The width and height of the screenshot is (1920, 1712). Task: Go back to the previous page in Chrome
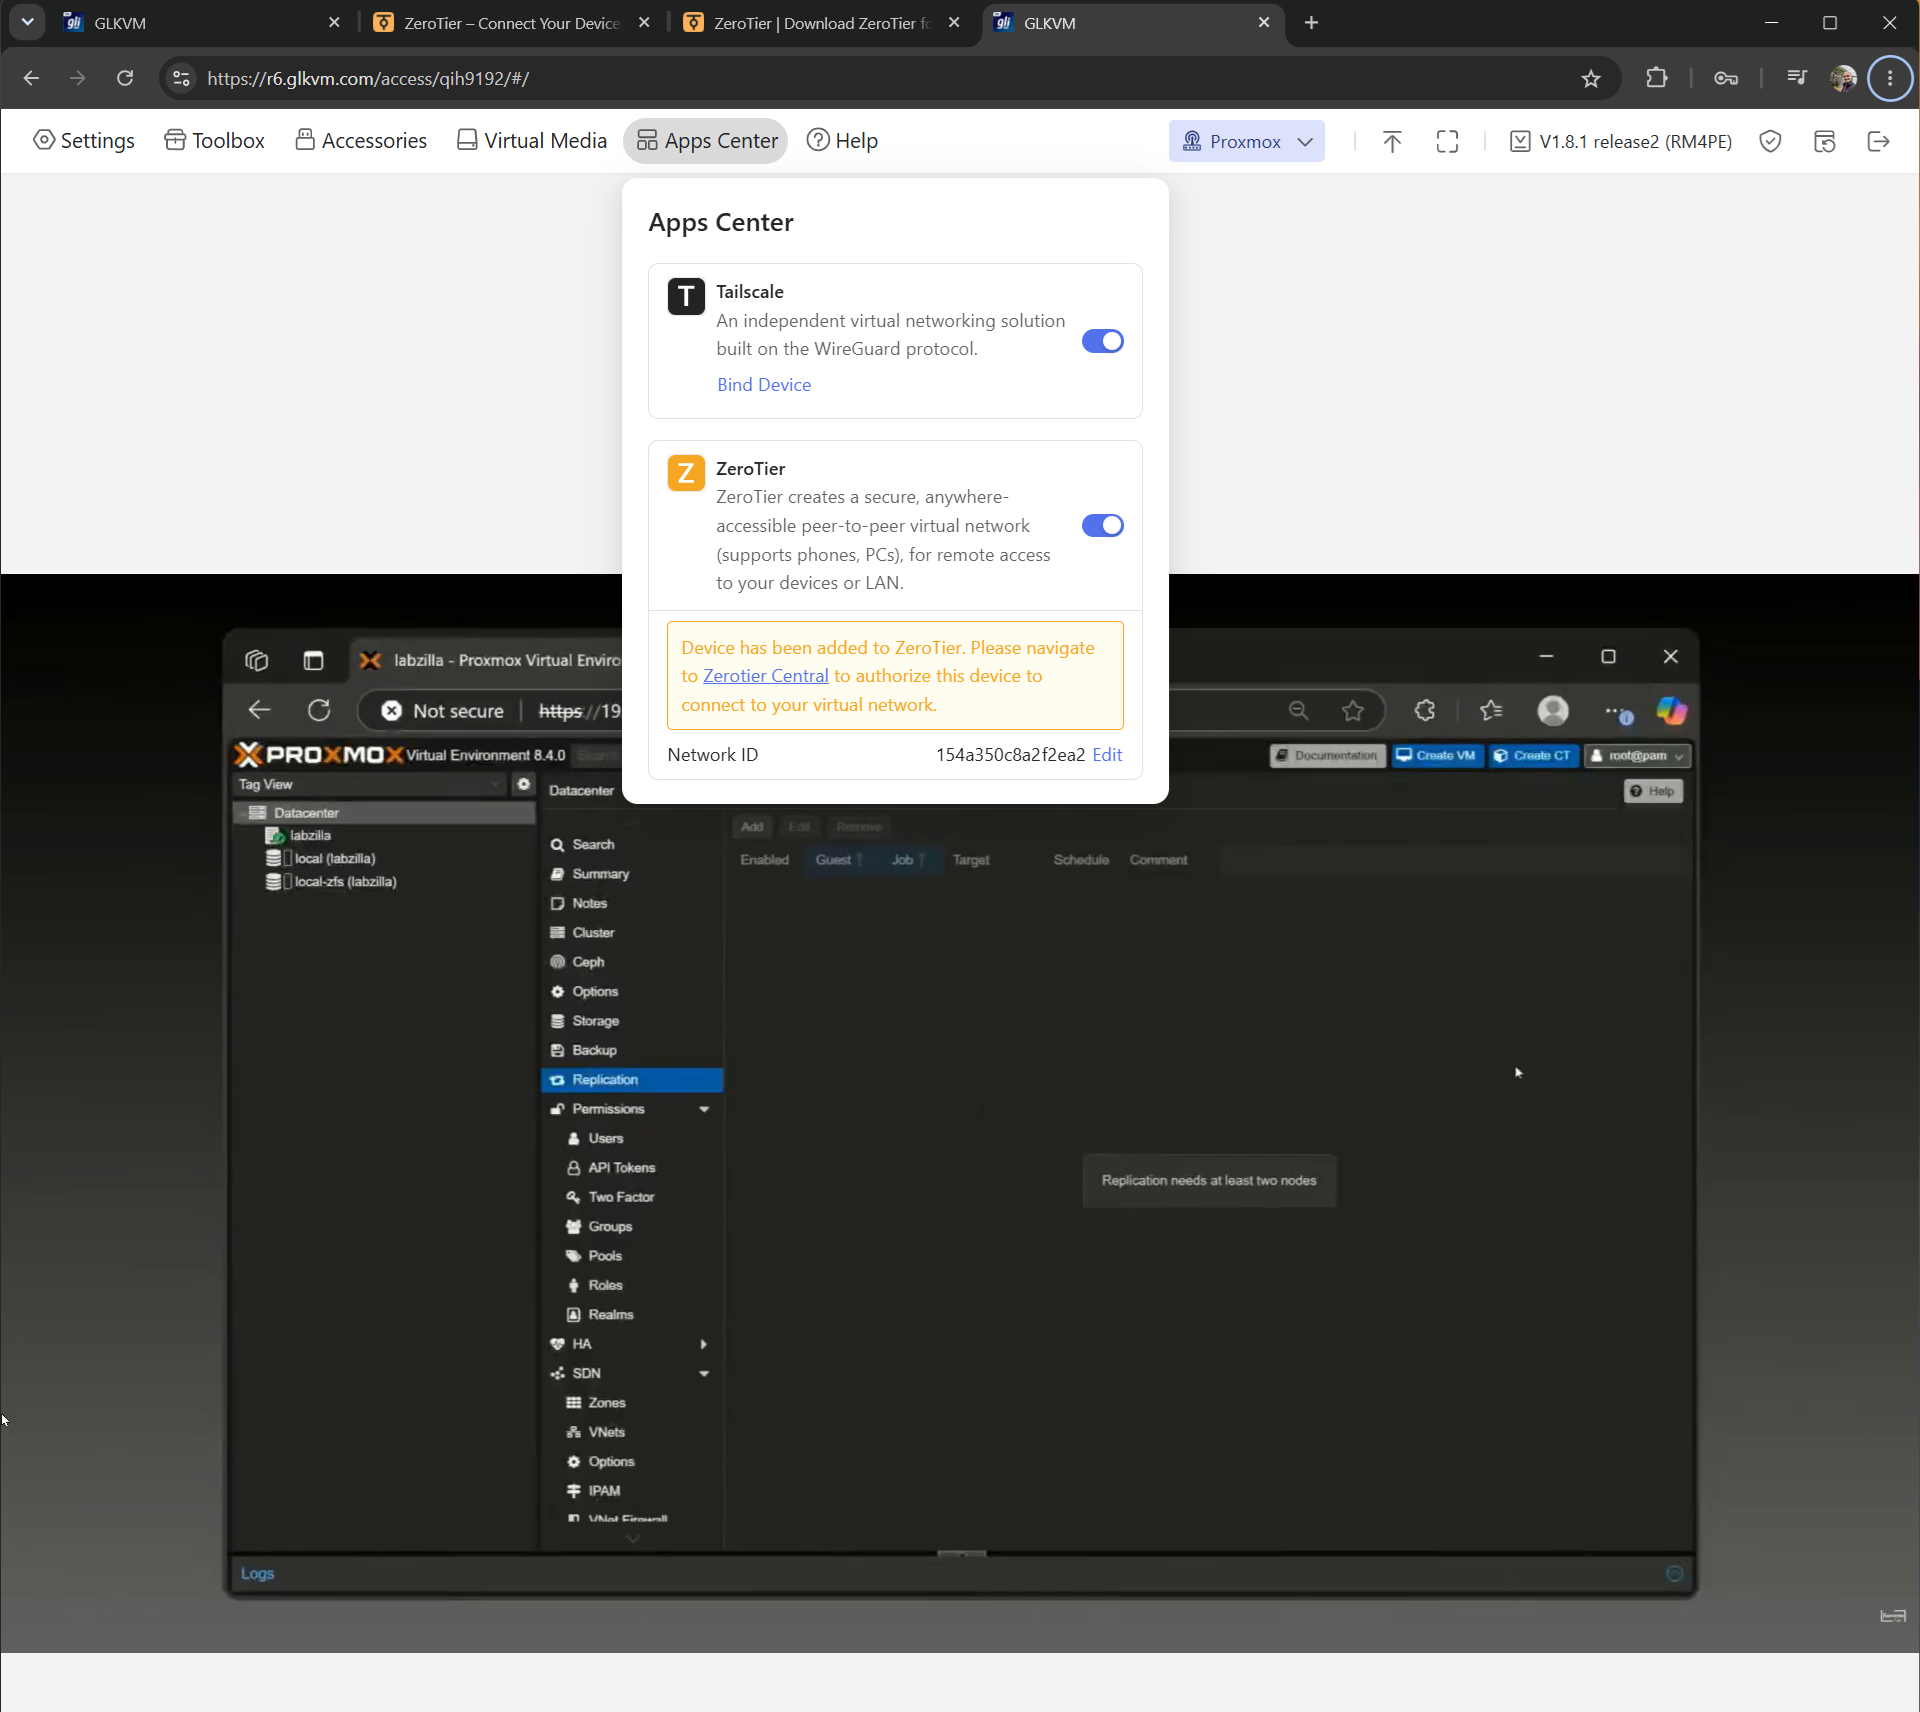pyautogui.click(x=31, y=78)
